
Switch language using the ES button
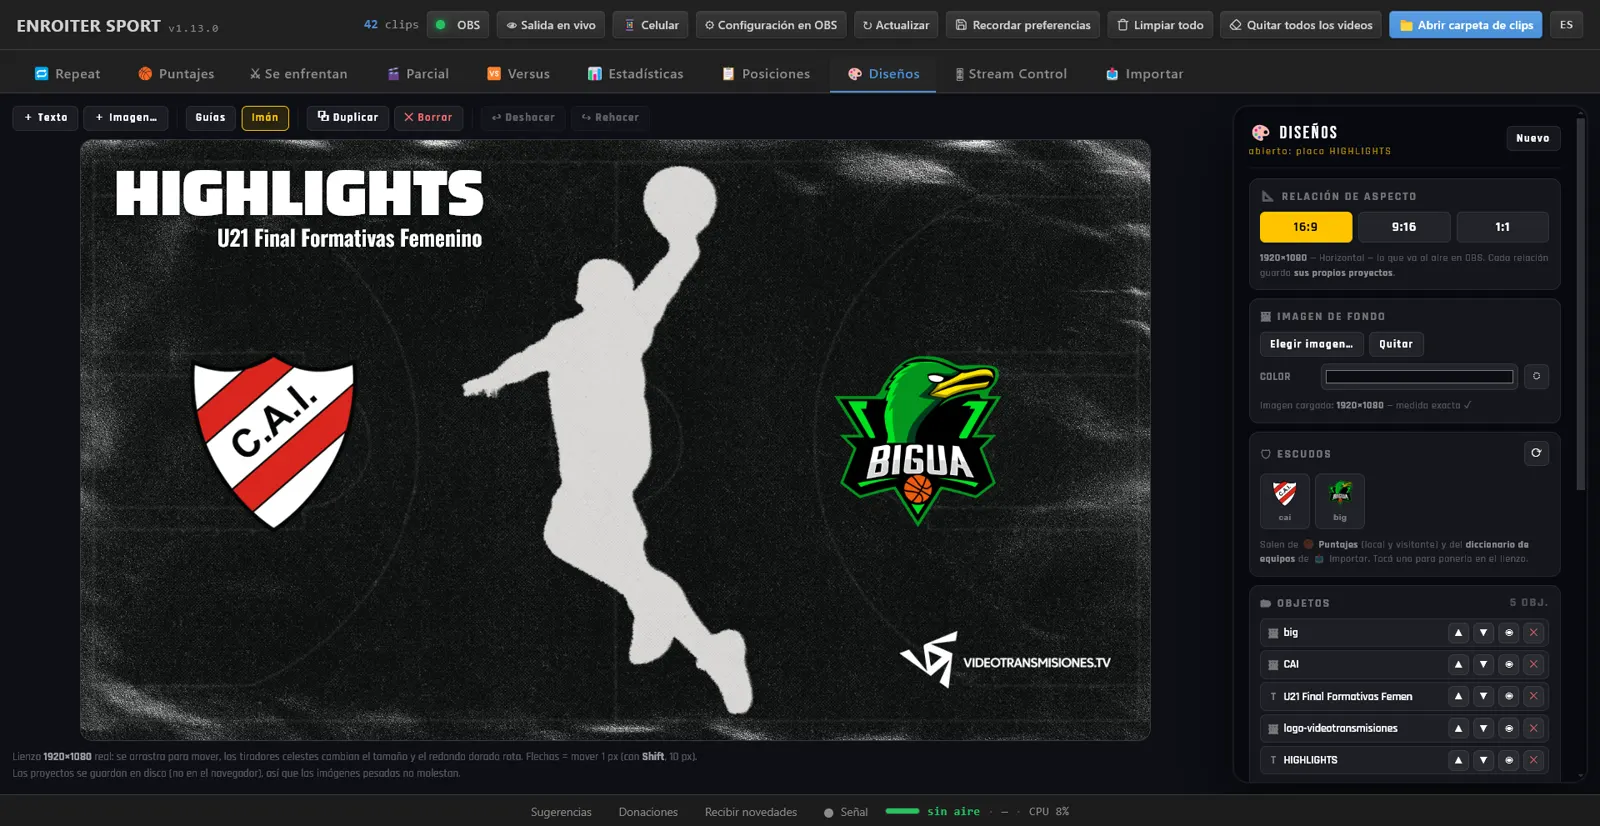1566,25
